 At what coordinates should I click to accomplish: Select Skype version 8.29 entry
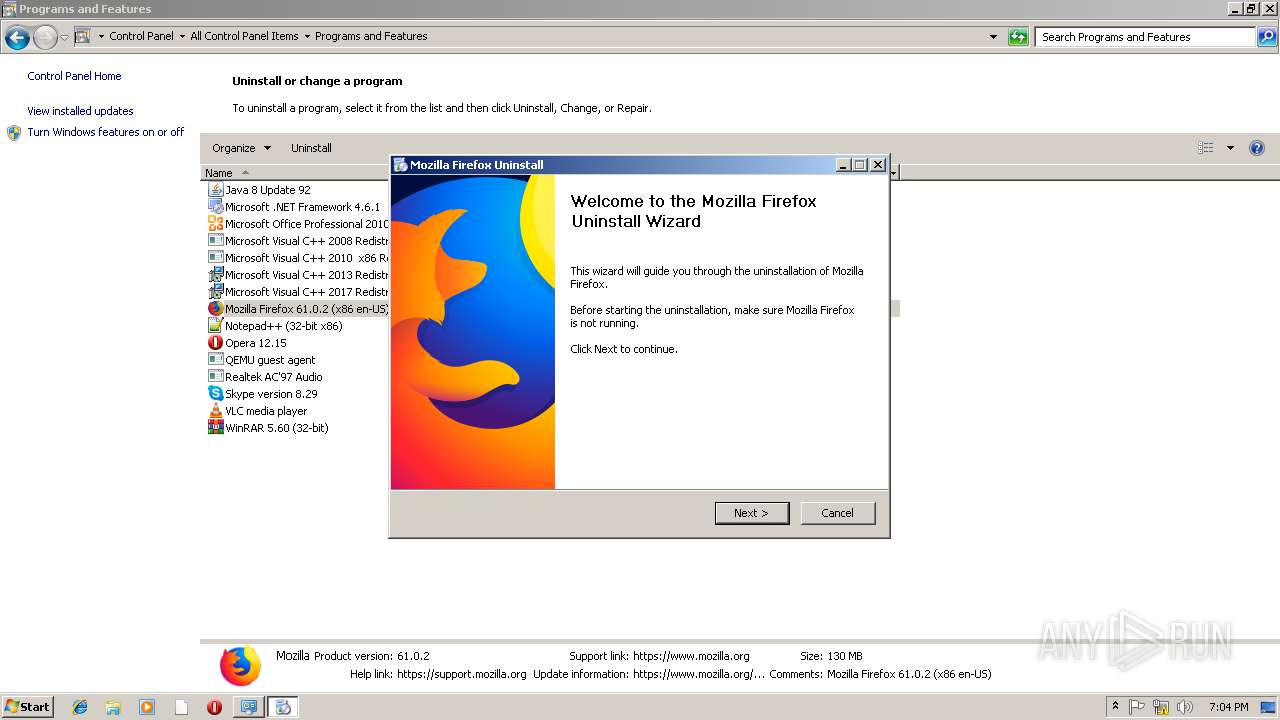click(x=271, y=394)
